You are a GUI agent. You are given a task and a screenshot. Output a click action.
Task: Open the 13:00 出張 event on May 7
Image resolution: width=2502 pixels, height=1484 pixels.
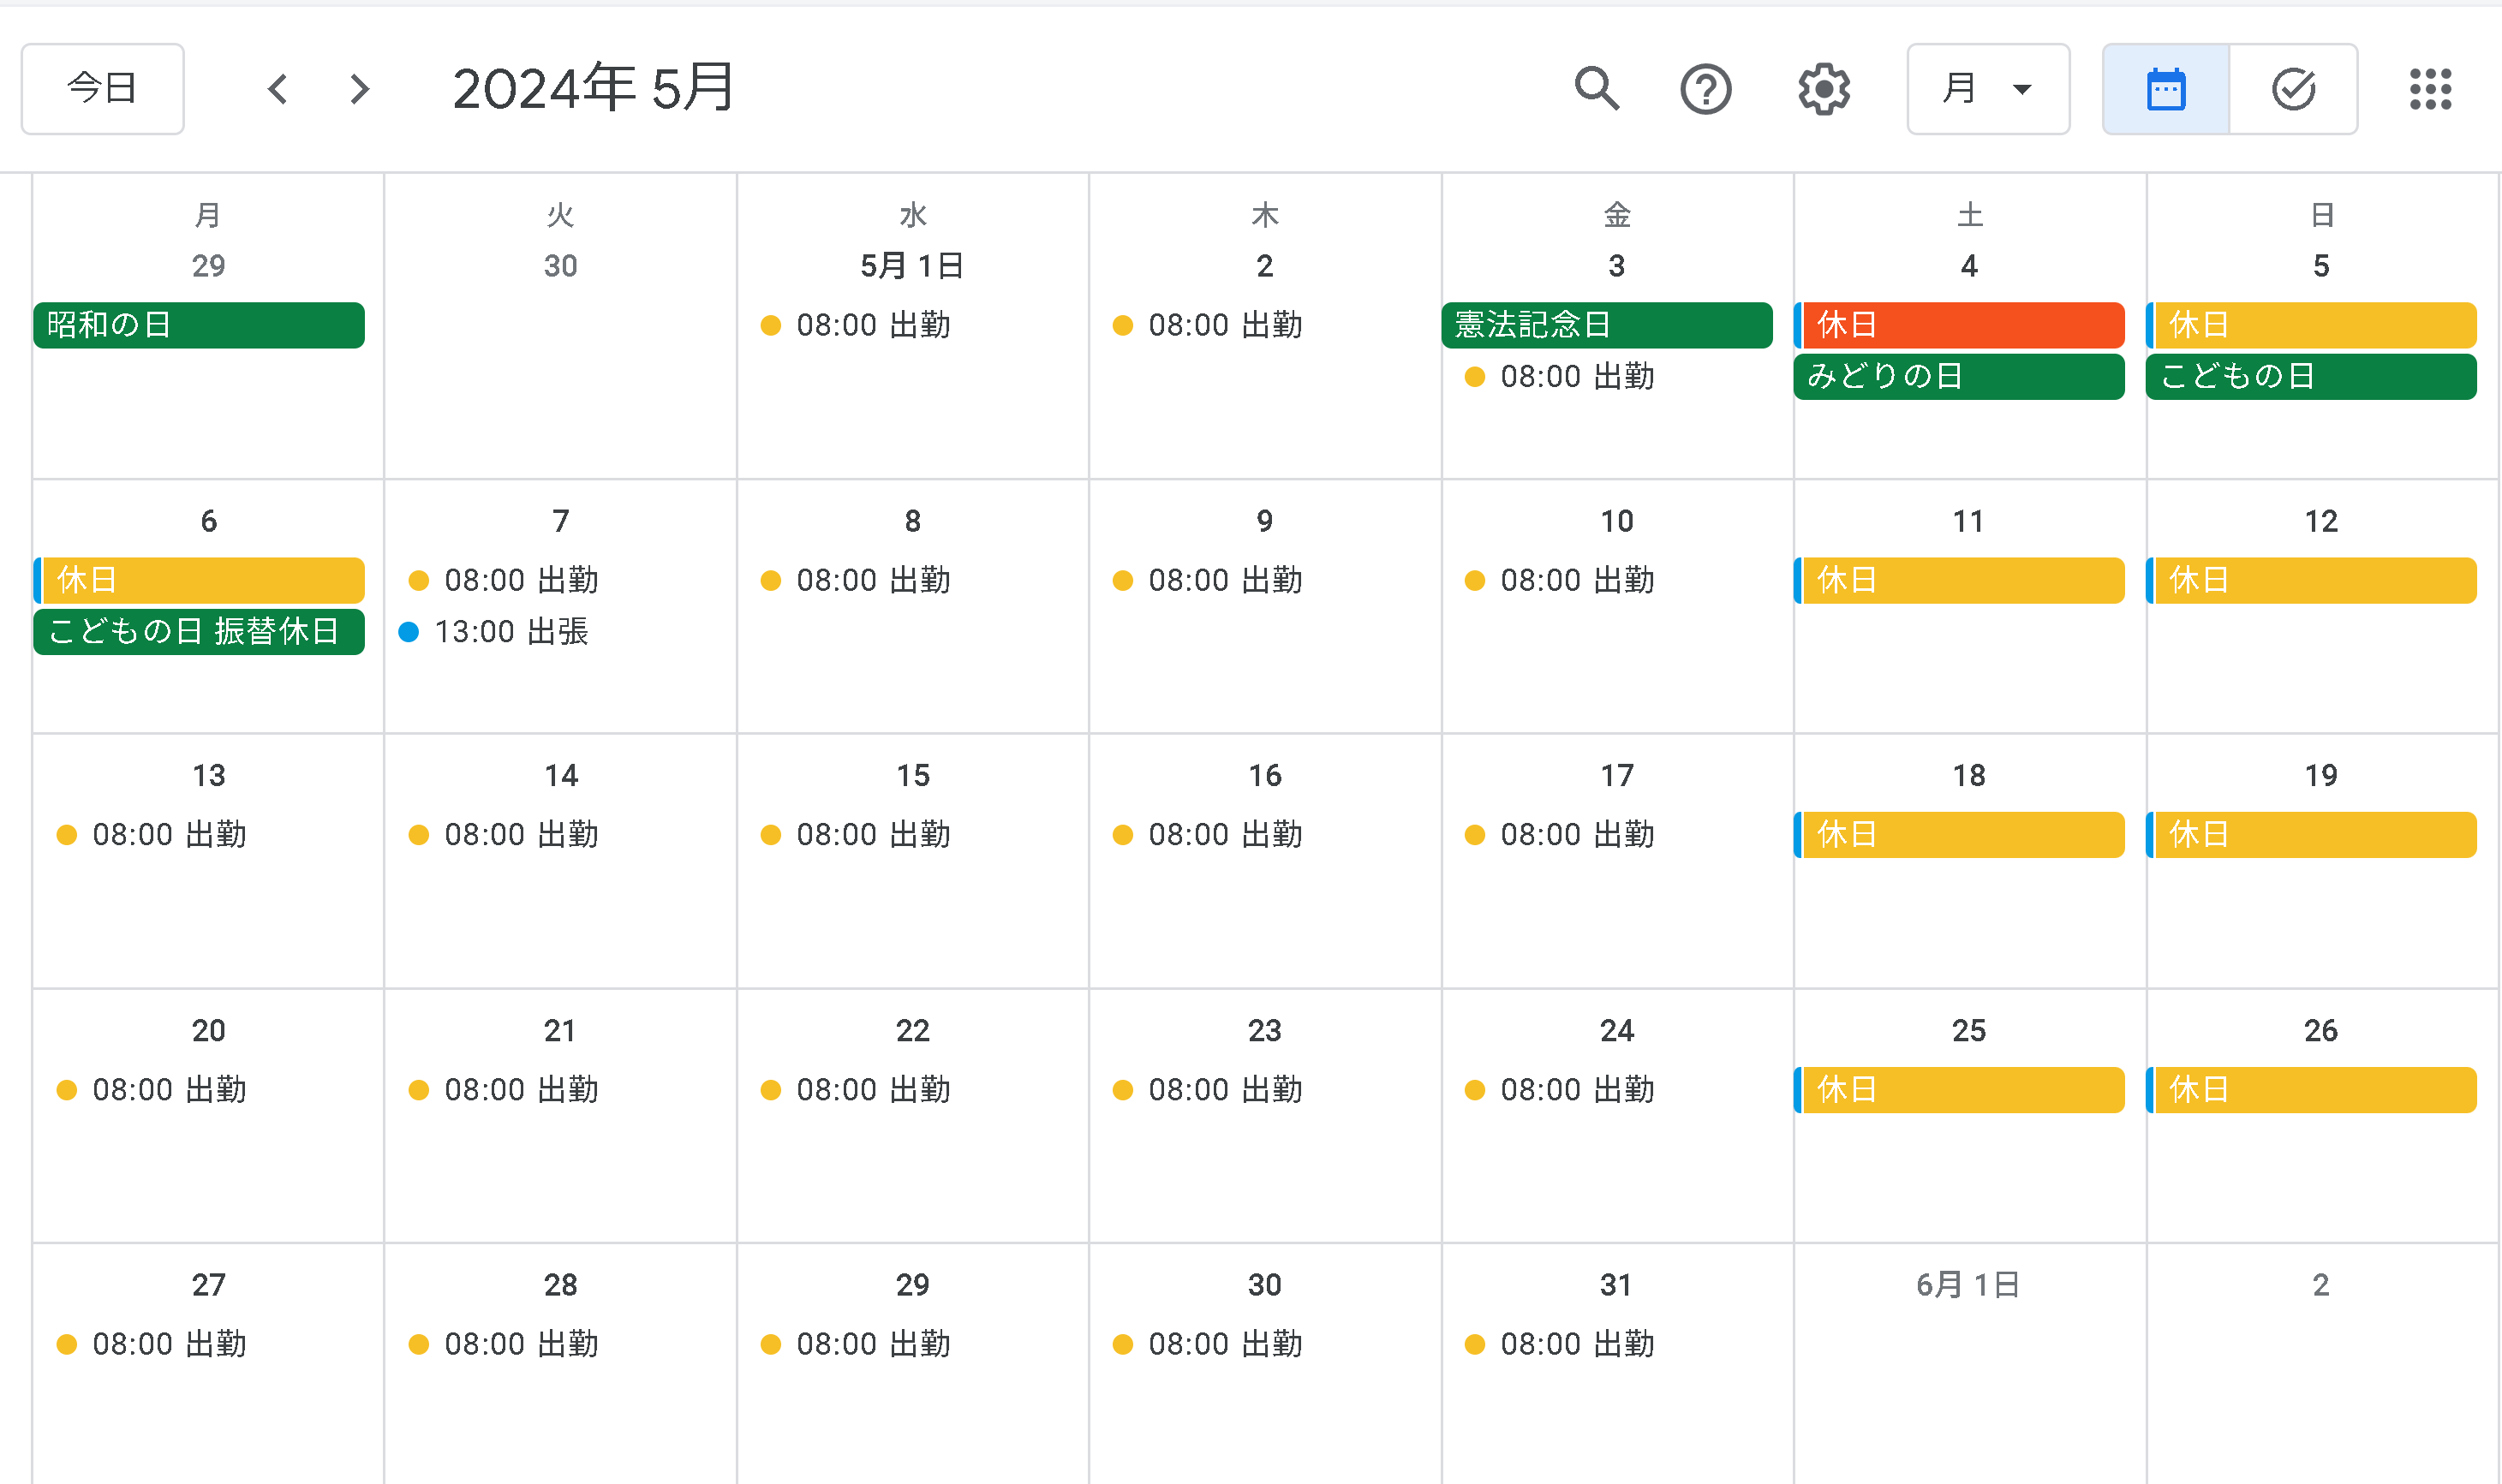[x=510, y=632]
